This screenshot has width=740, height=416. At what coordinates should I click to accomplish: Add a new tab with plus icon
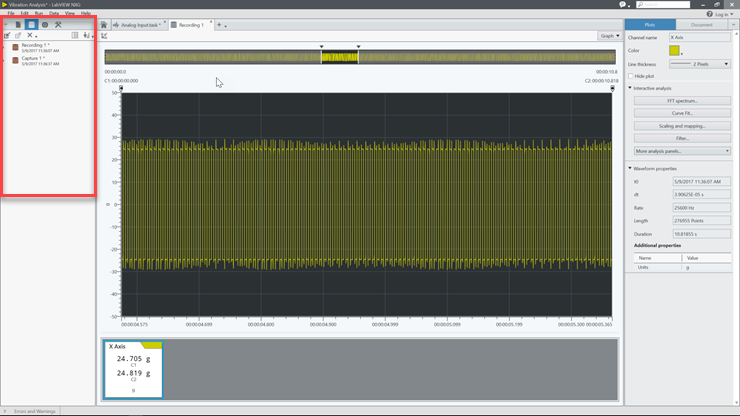pos(219,25)
